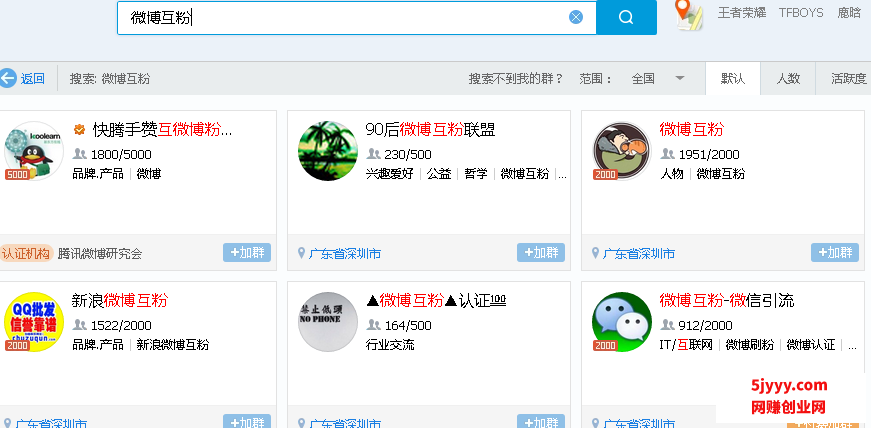
Task: Click 加群 for 快腾手赞互微博粉 group
Action: 247,253
